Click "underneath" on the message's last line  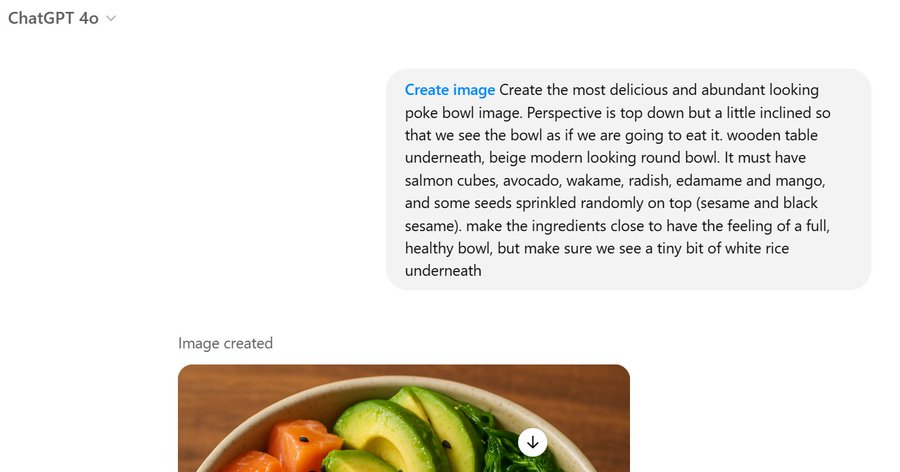coord(443,270)
